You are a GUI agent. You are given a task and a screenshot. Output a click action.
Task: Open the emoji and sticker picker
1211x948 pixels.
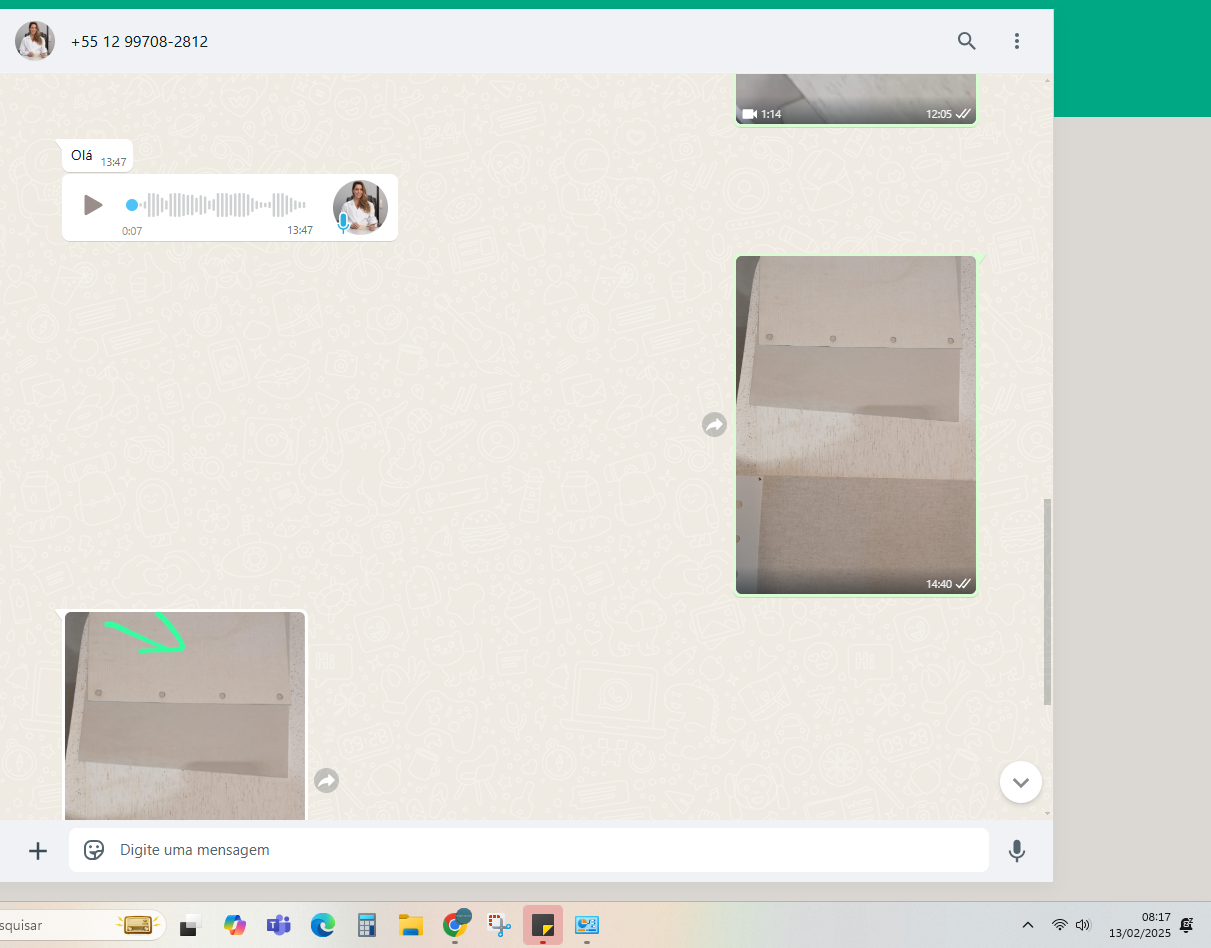[x=94, y=850]
